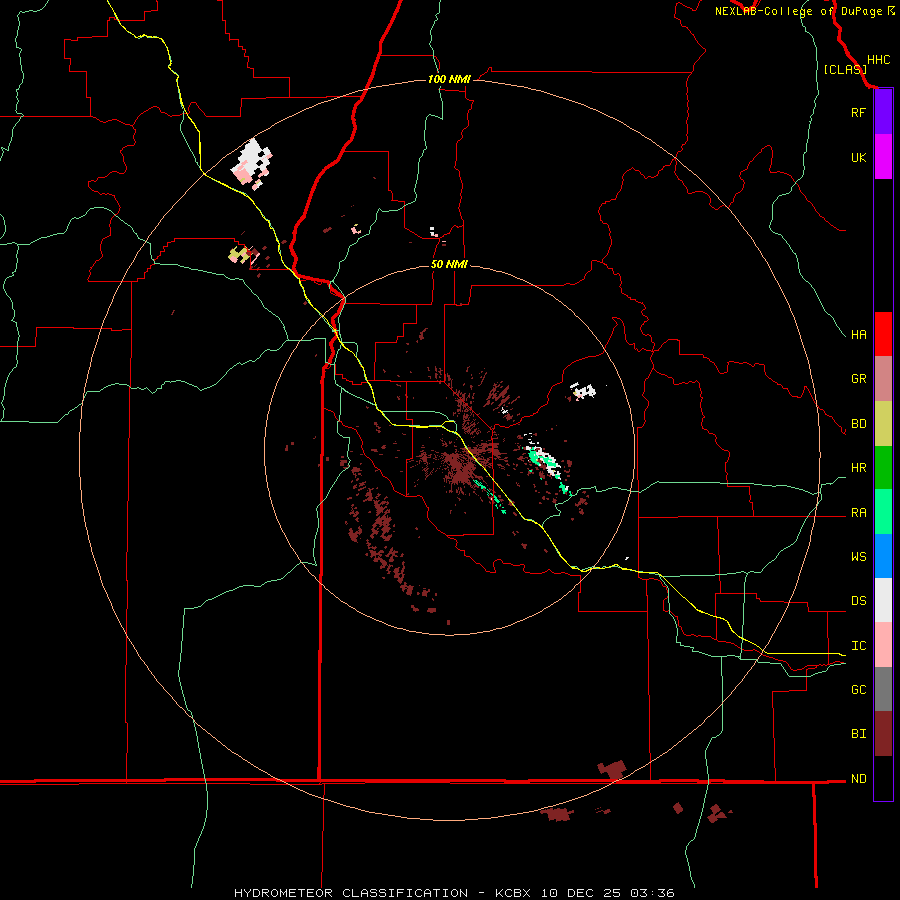The width and height of the screenshot is (900, 900).
Task: Click the DS dry snow white swatch
Action: [x=883, y=600]
